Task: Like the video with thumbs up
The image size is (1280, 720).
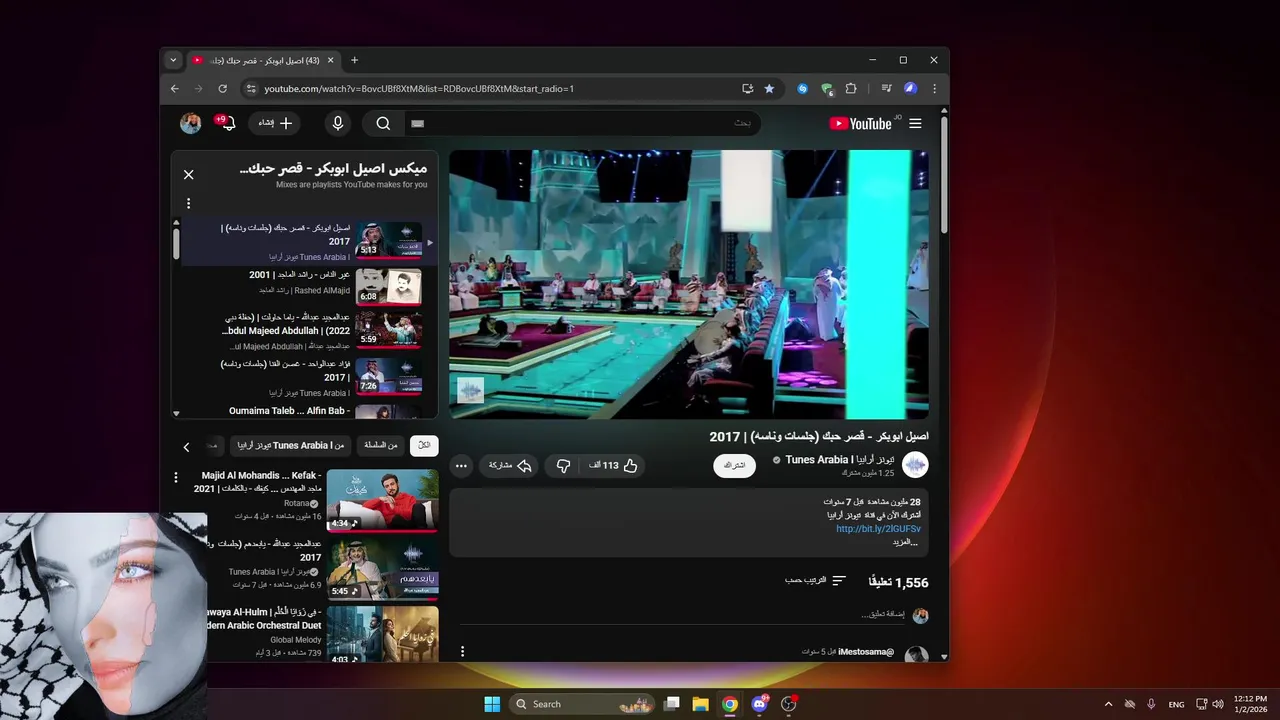Action: (x=613, y=465)
